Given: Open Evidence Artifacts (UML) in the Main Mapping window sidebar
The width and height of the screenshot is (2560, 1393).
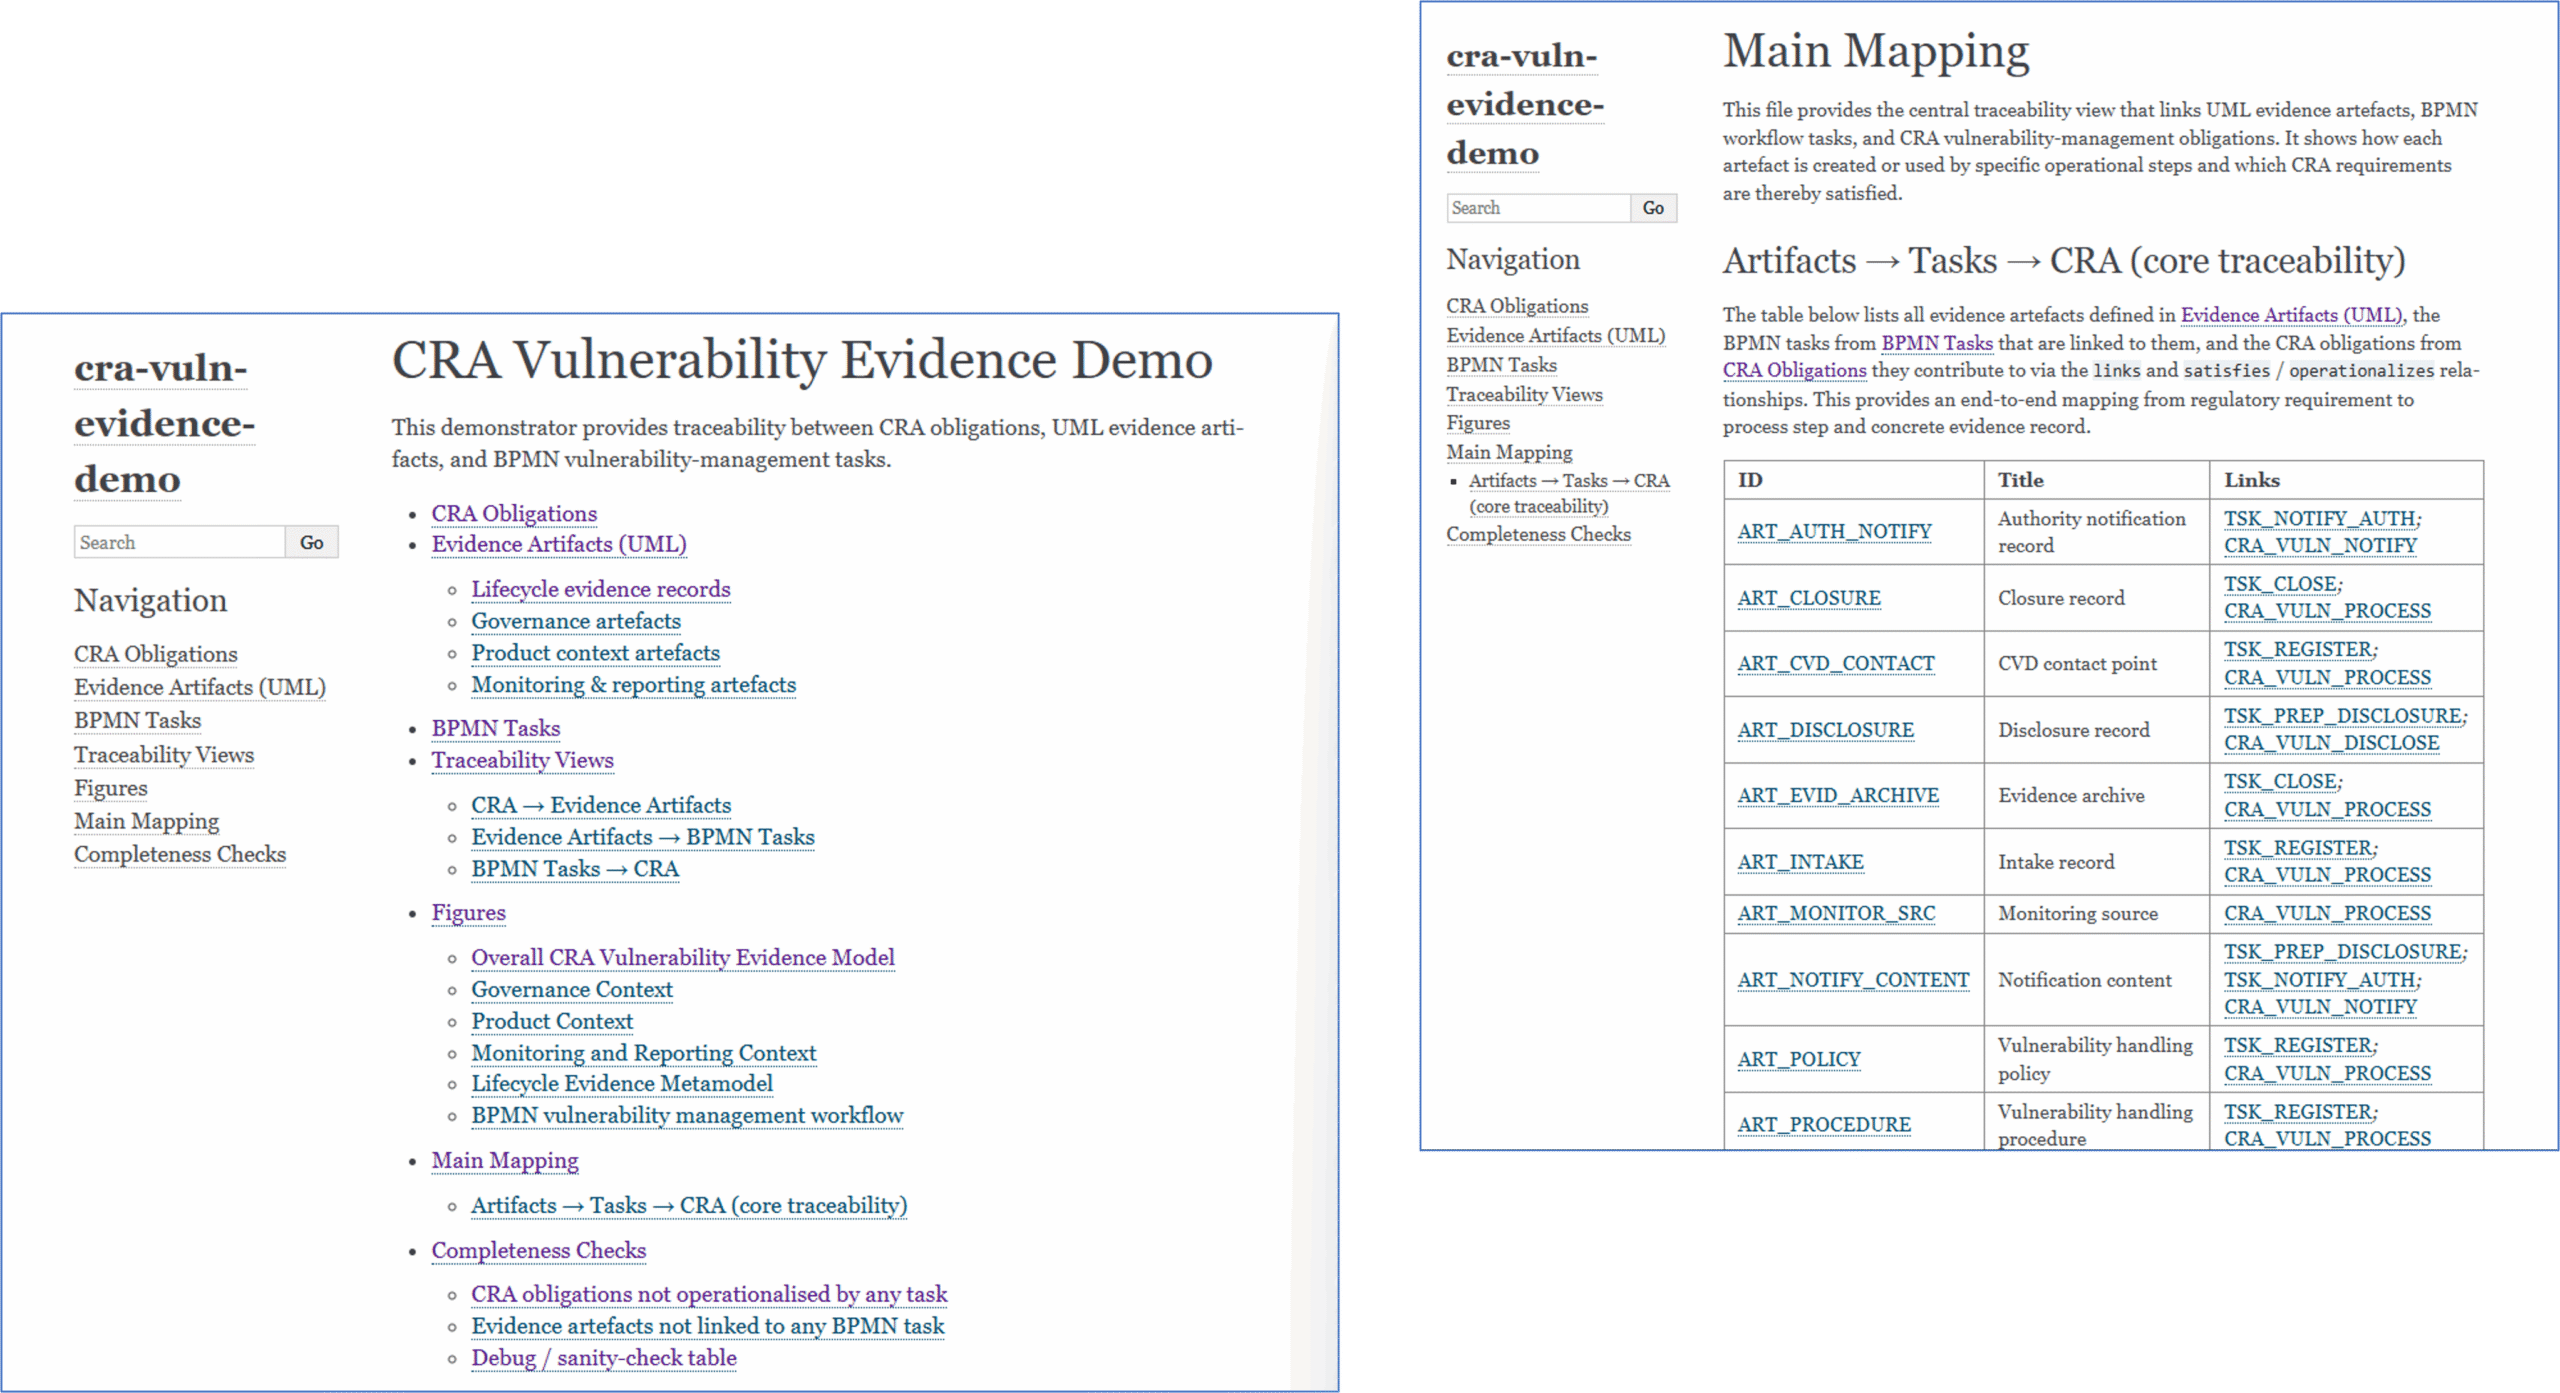Looking at the screenshot, I should coord(1556,335).
